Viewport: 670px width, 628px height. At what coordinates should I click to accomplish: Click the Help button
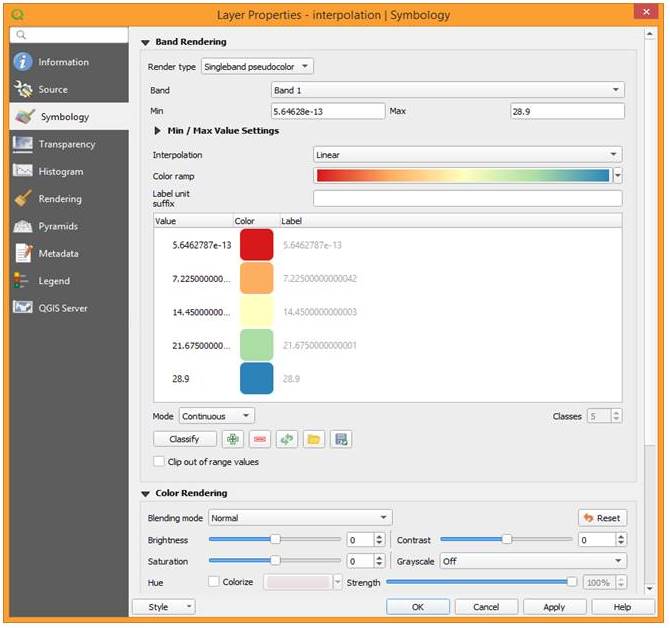click(623, 607)
